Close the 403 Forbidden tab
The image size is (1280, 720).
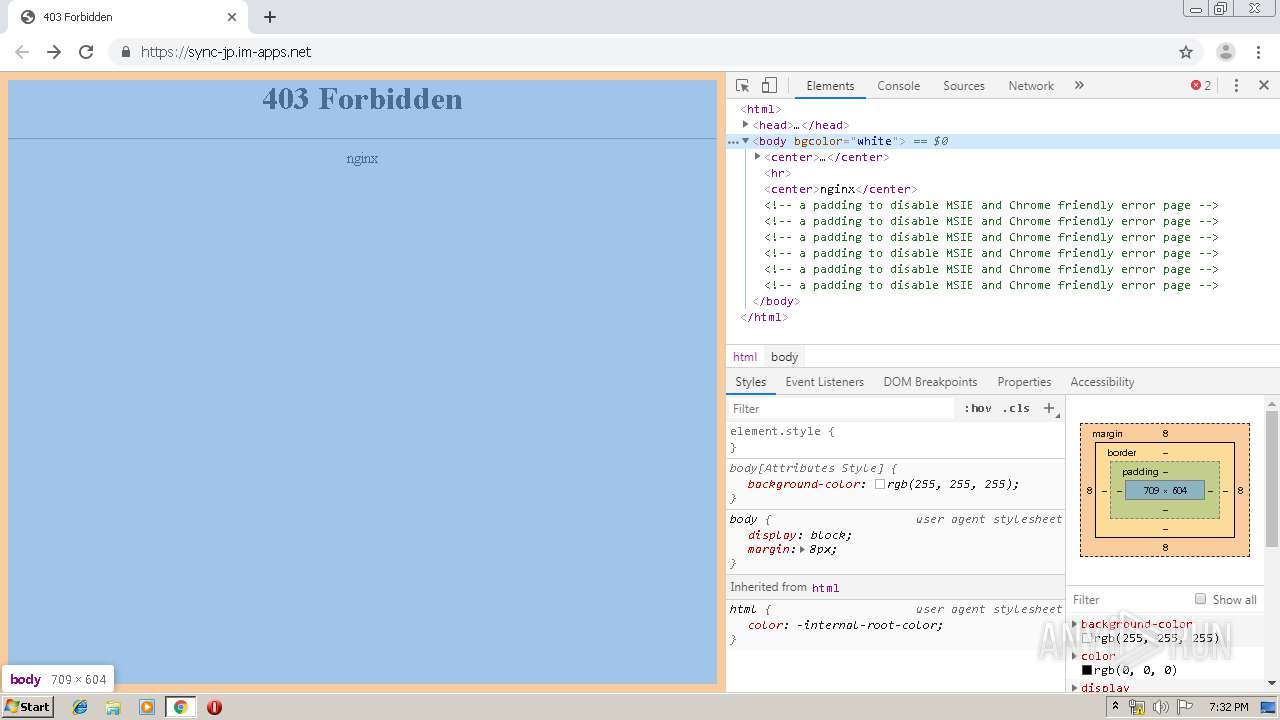coord(232,17)
